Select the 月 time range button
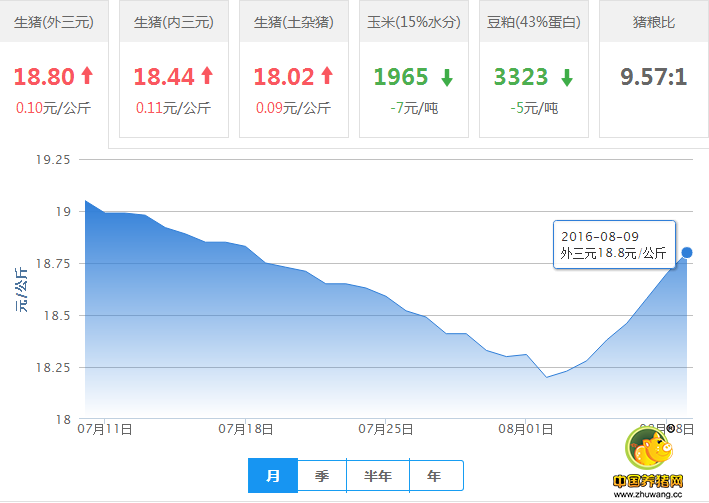 click(x=273, y=476)
